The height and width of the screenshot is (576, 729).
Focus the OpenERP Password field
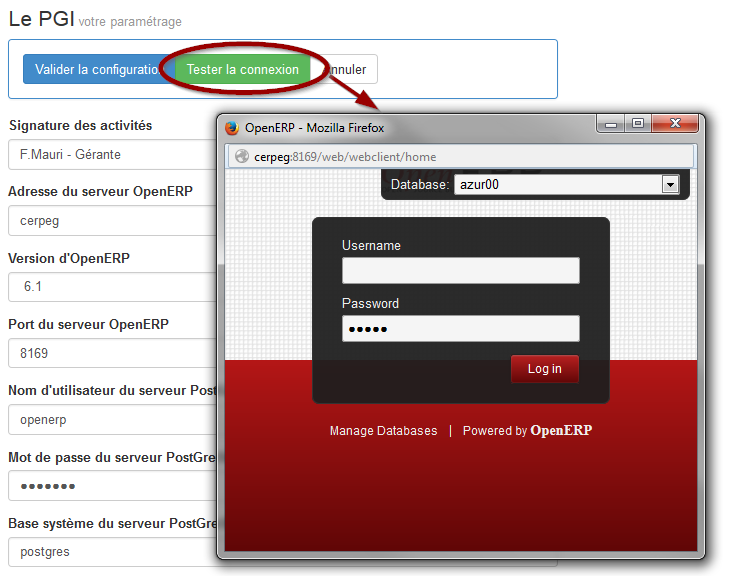click(x=461, y=329)
